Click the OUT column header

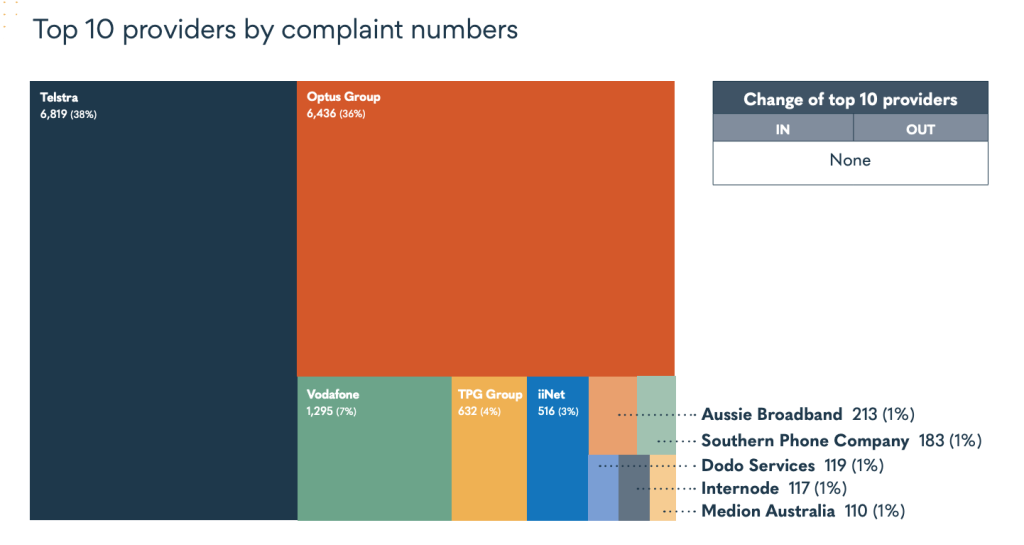click(920, 129)
